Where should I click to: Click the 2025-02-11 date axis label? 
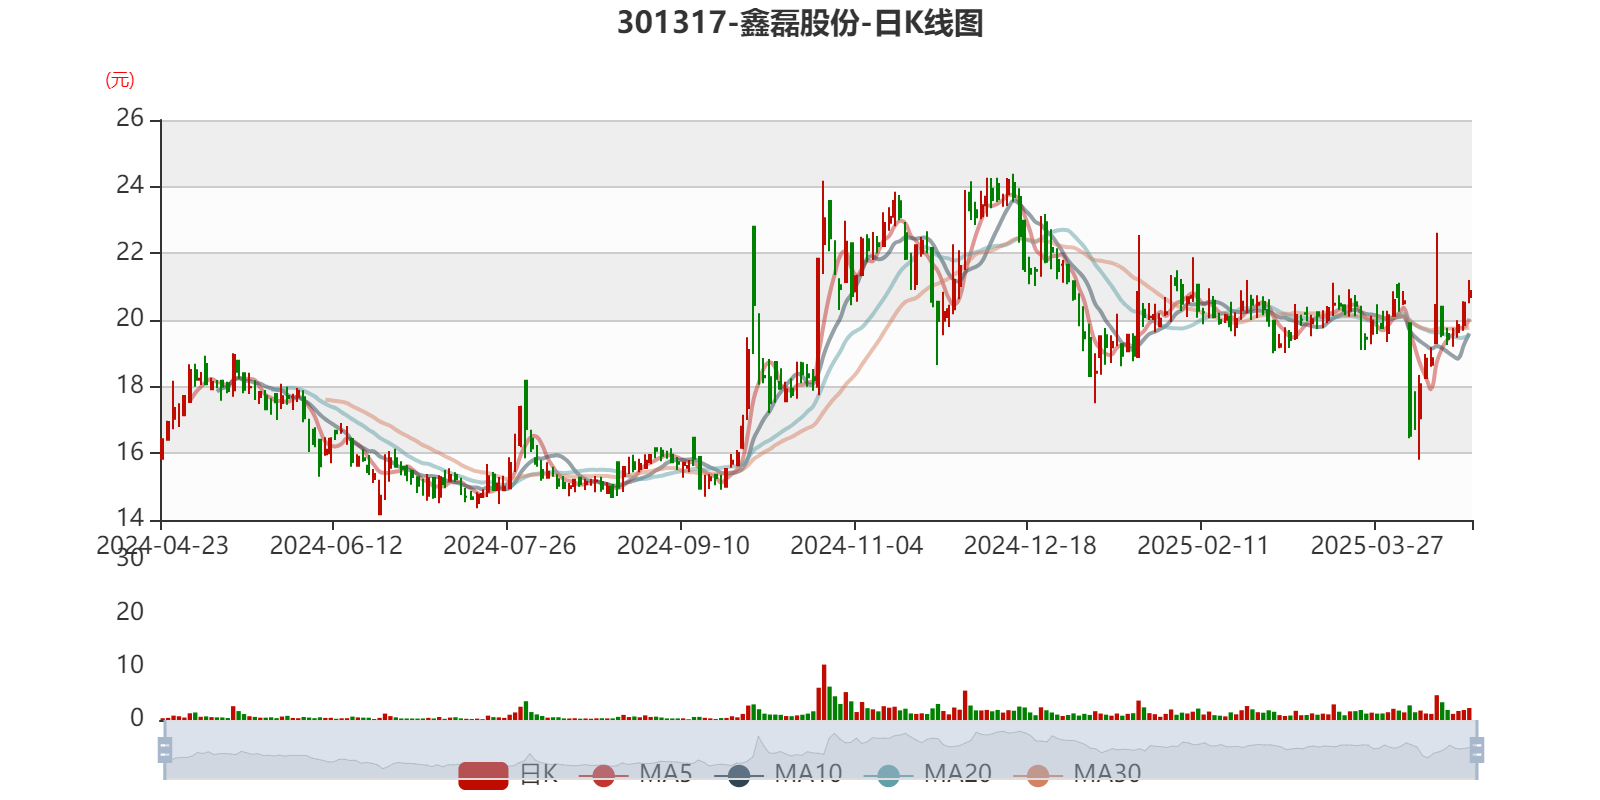tap(1203, 546)
